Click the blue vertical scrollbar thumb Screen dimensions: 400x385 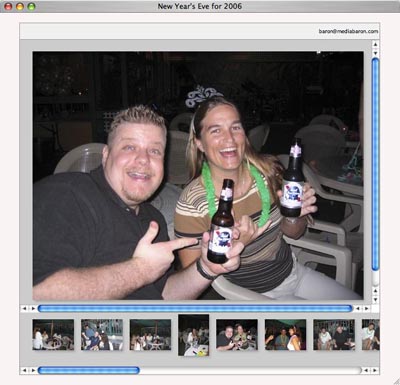375,164
